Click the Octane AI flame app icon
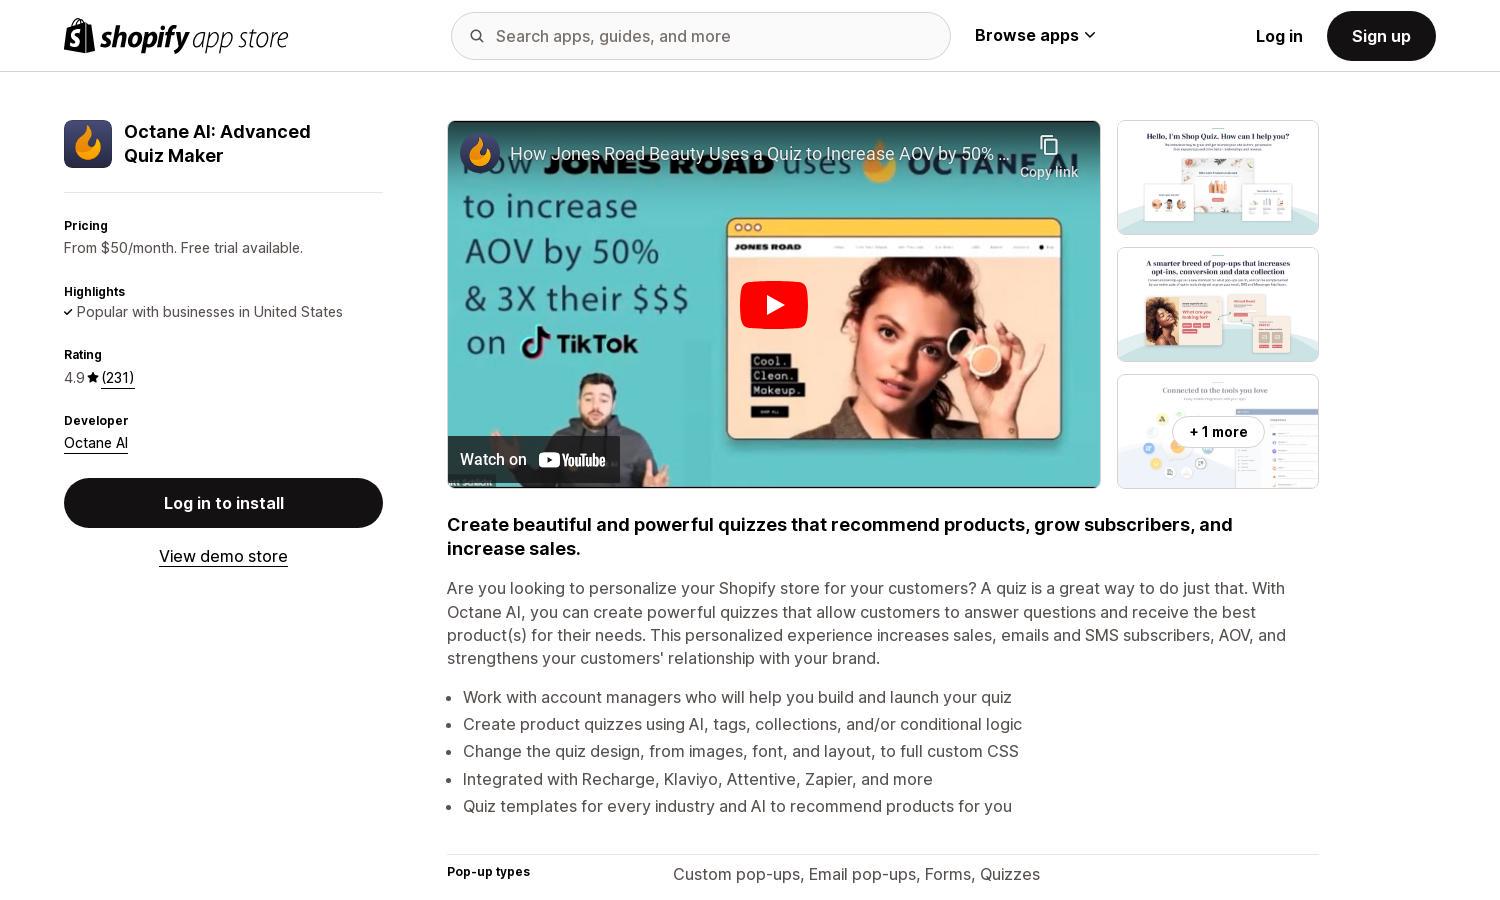 88,144
